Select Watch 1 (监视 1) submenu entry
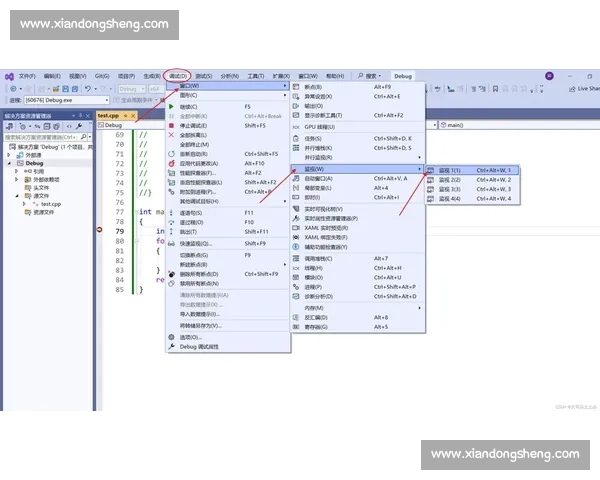The height and width of the screenshot is (480, 600). [473, 170]
